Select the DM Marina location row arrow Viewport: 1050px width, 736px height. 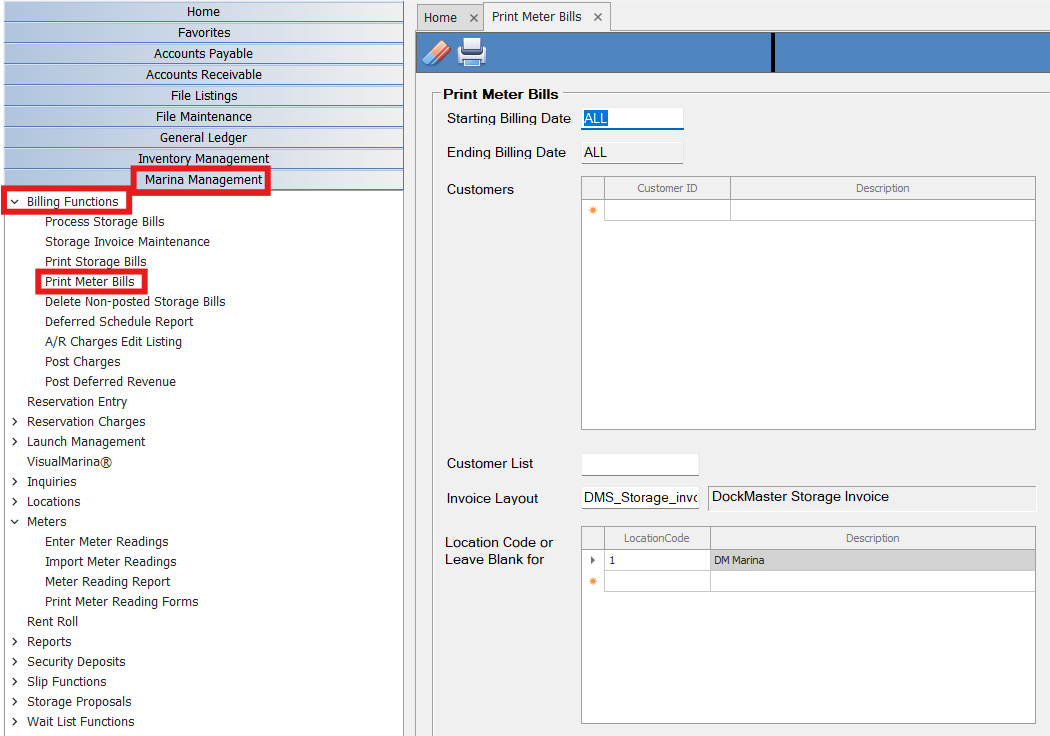click(593, 561)
